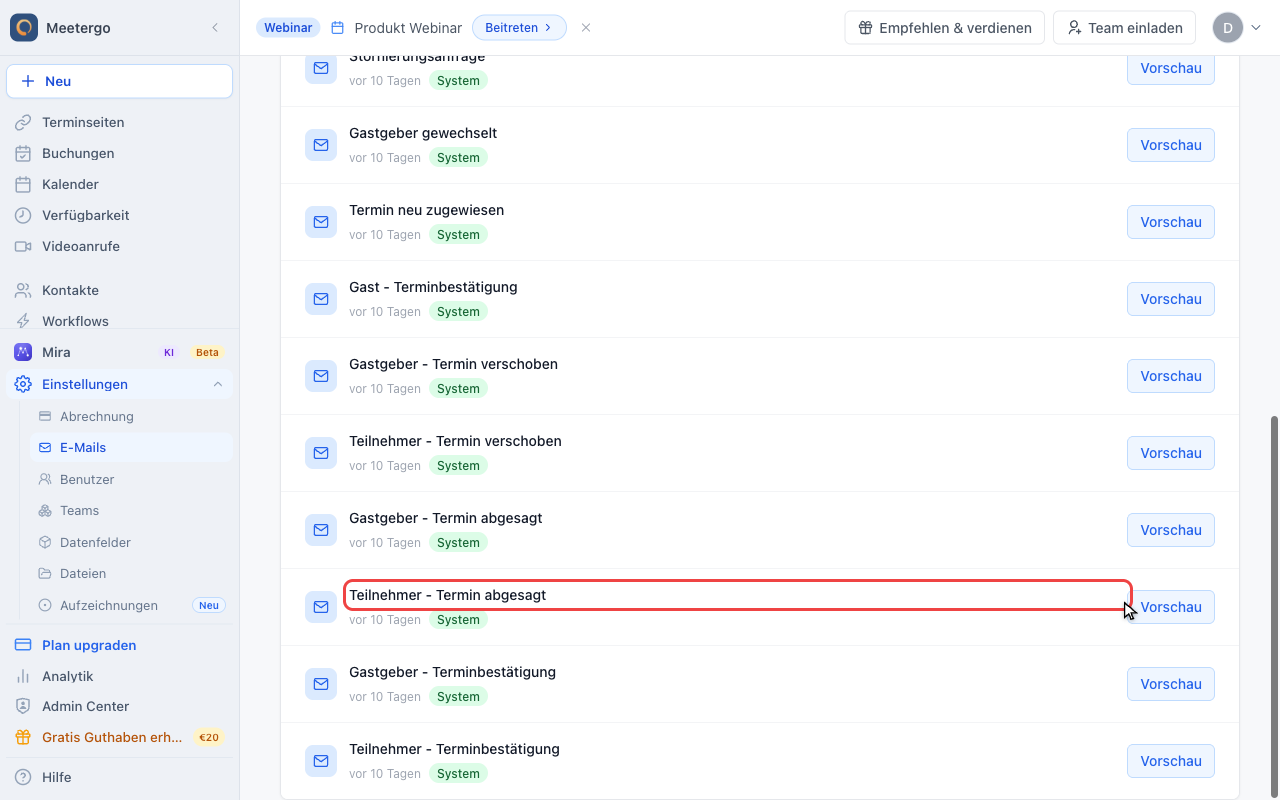Click the Plan upgraden card icon
Image resolution: width=1280 pixels, height=800 pixels.
[23, 645]
